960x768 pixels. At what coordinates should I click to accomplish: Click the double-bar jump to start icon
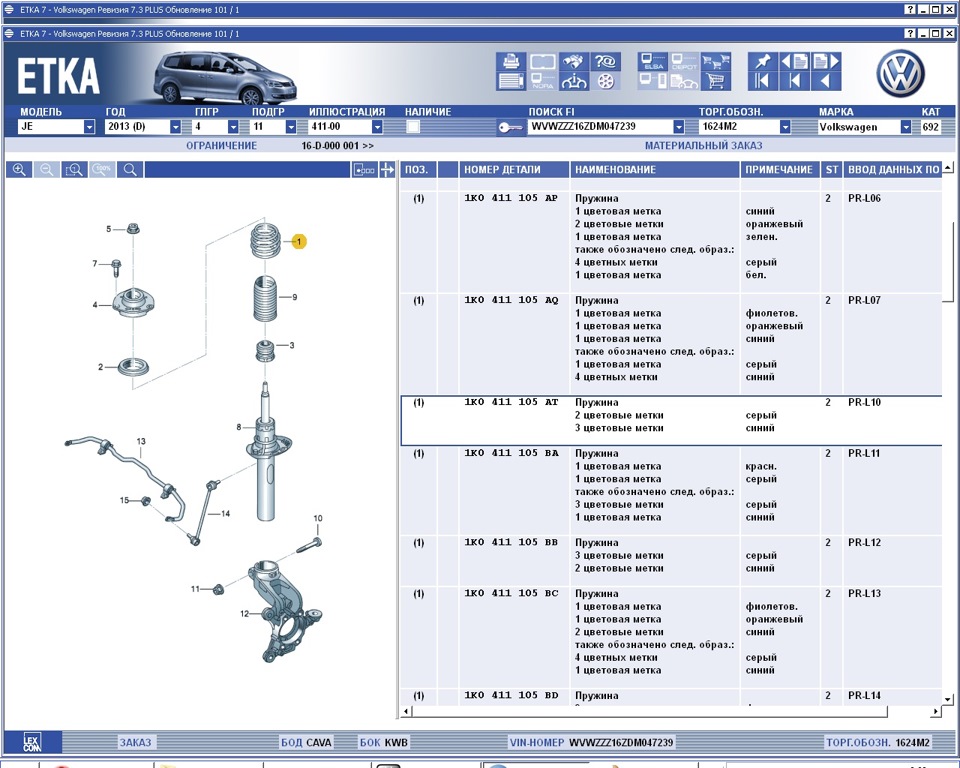(763, 81)
